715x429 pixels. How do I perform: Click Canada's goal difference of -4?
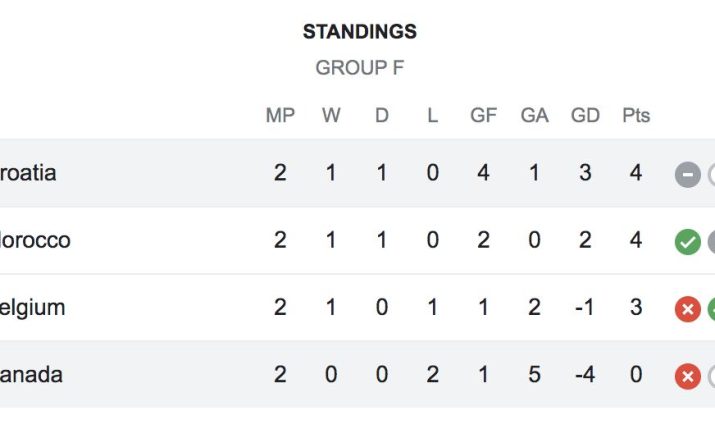point(585,375)
